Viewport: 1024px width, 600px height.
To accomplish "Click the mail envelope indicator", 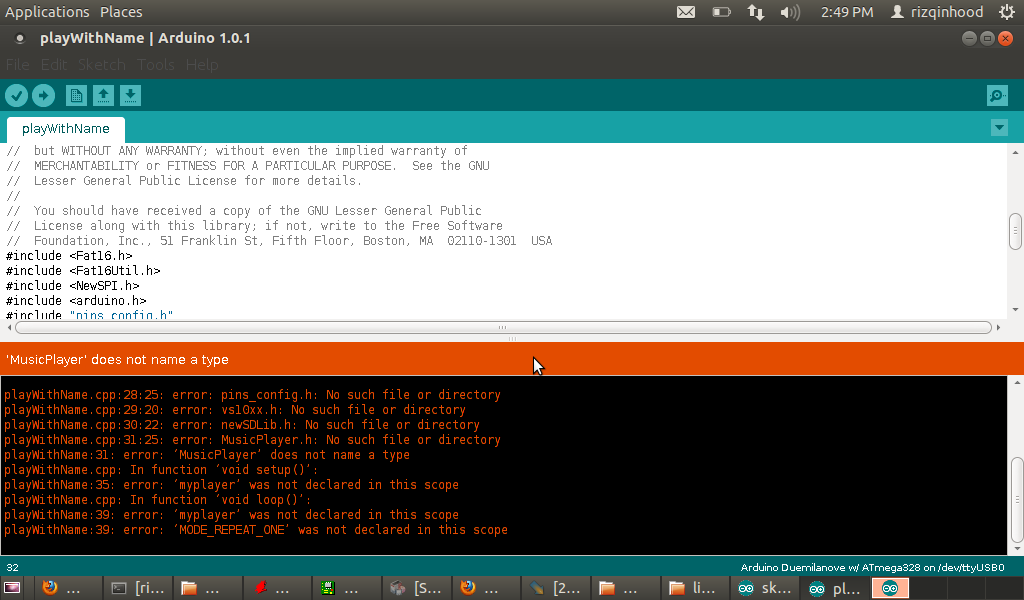I will tap(686, 12).
